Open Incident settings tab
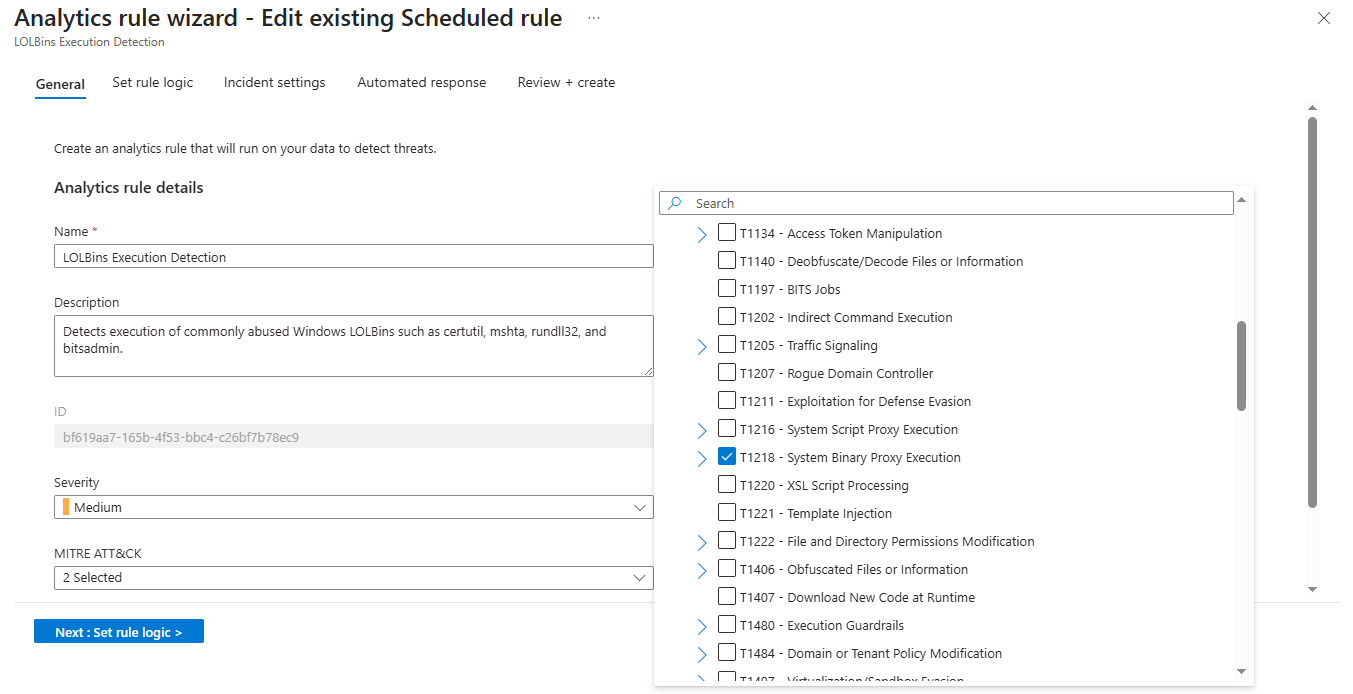 [x=274, y=82]
